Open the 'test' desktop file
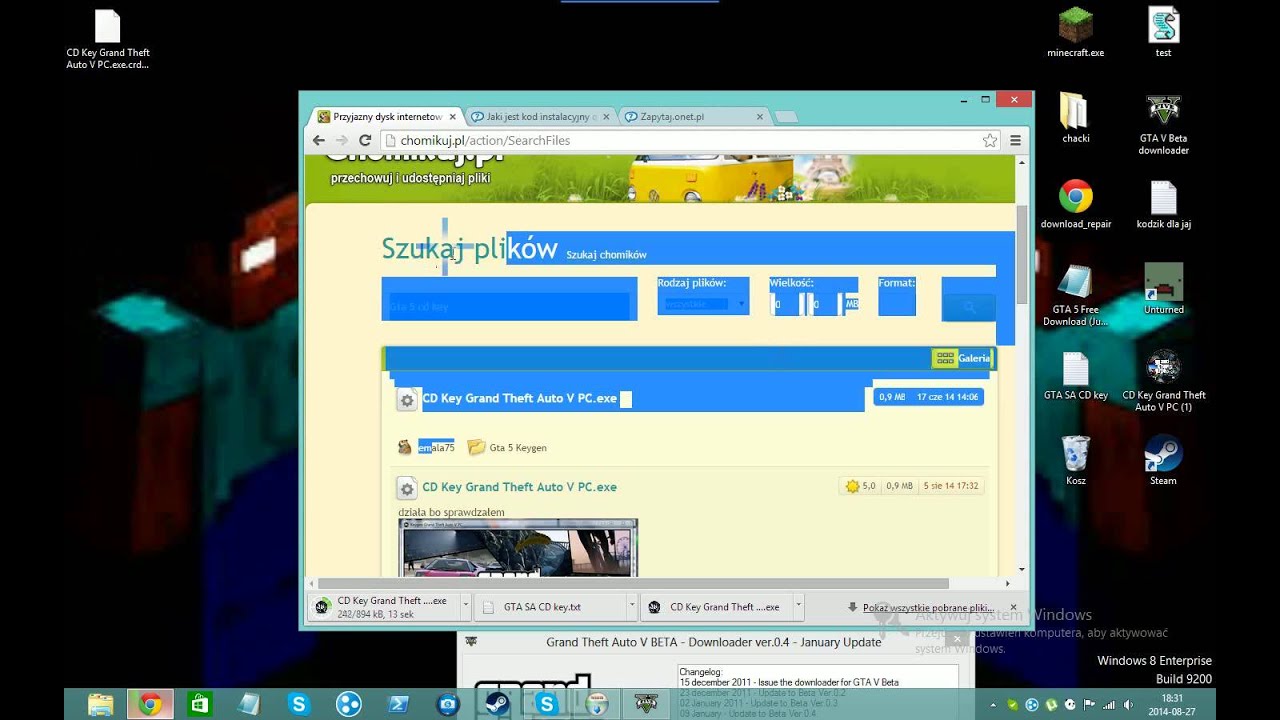 tap(1163, 32)
